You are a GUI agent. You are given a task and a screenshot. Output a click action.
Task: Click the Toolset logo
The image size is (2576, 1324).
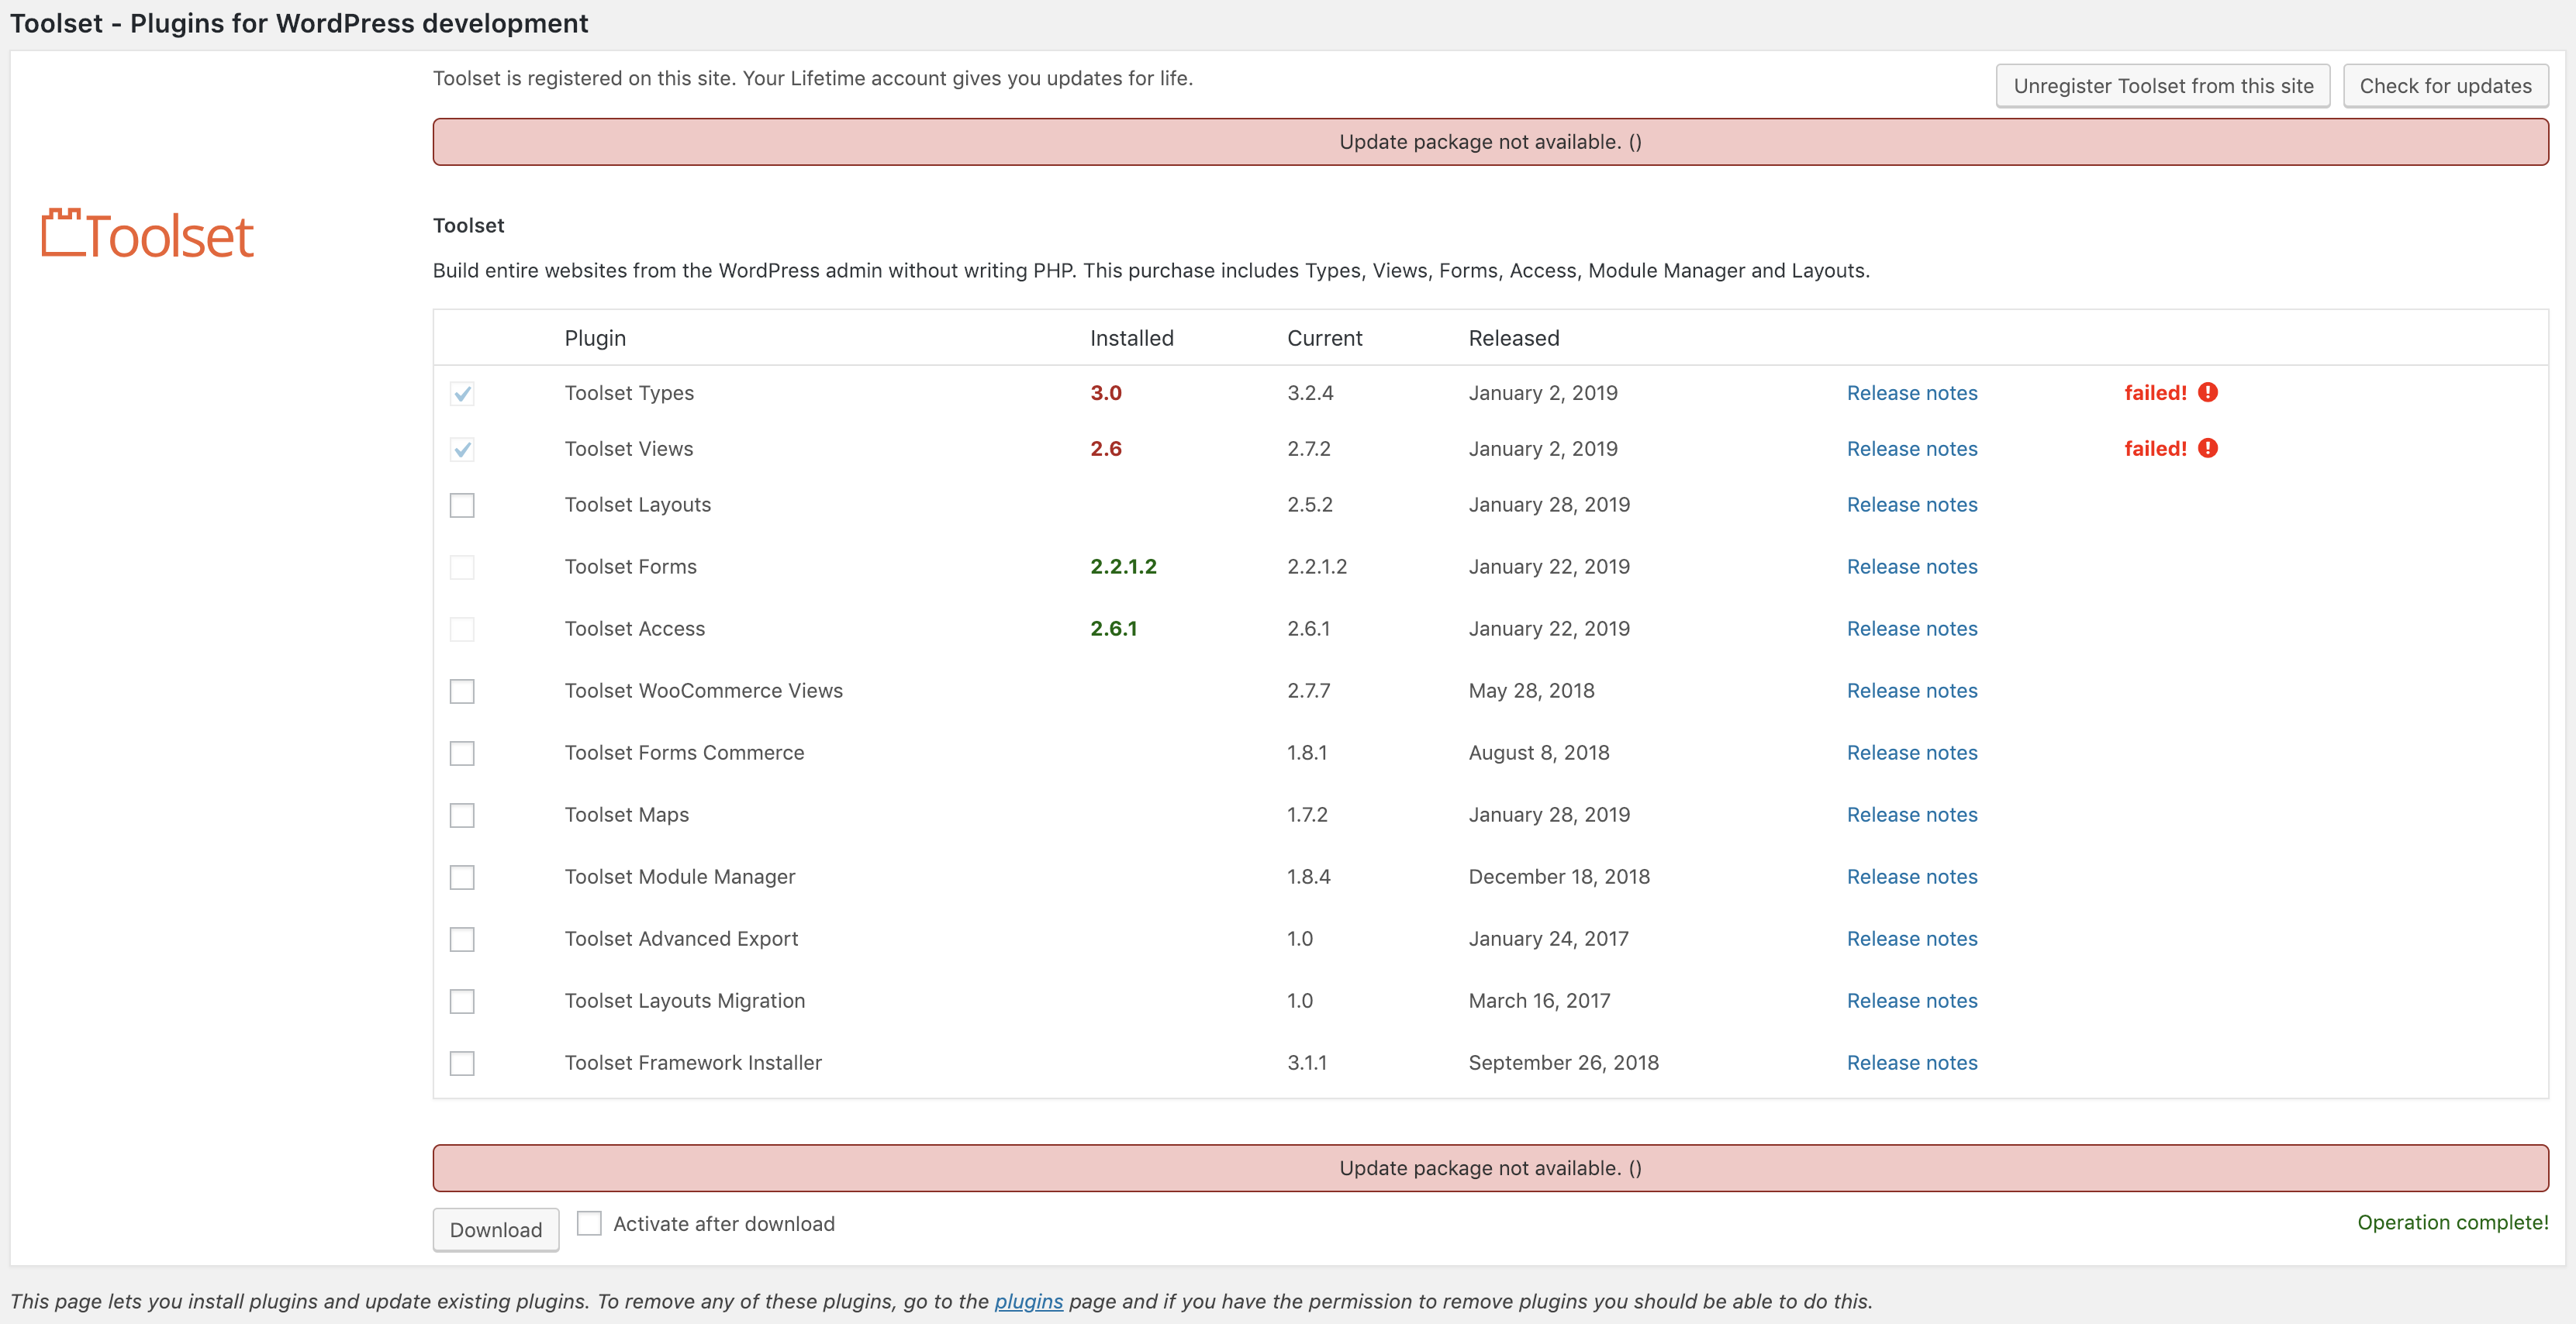click(x=147, y=235)
